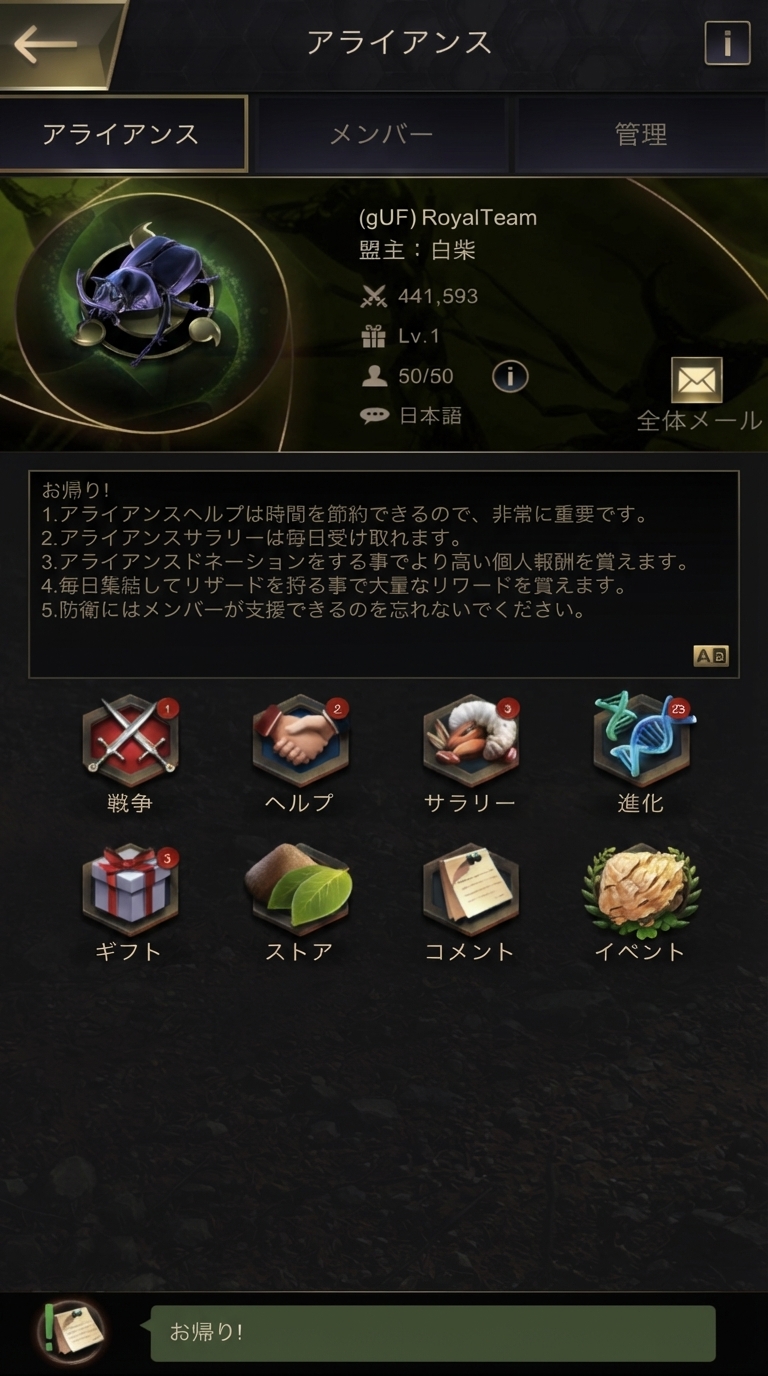Switch to the メンバー tab

pos(381,135)
